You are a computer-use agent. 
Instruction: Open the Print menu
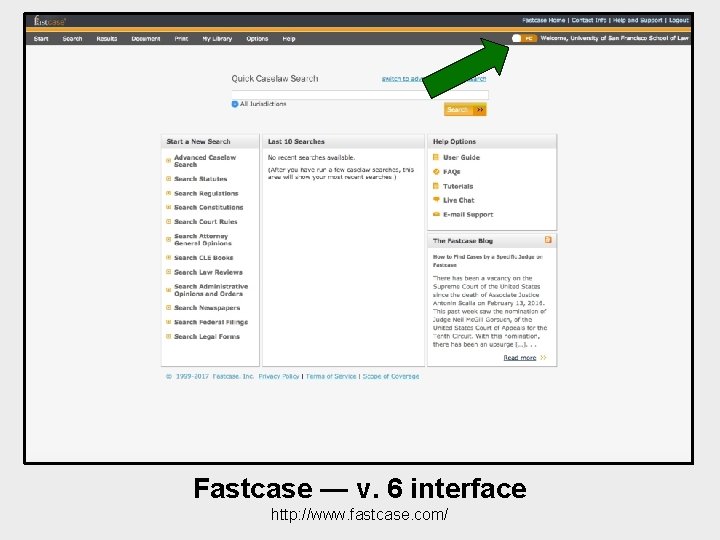tap(181, 39)
